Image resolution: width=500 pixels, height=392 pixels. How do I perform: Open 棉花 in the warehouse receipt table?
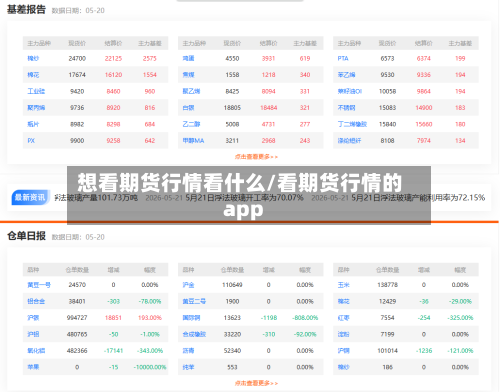pyautogui.click(x=343, y=301)
